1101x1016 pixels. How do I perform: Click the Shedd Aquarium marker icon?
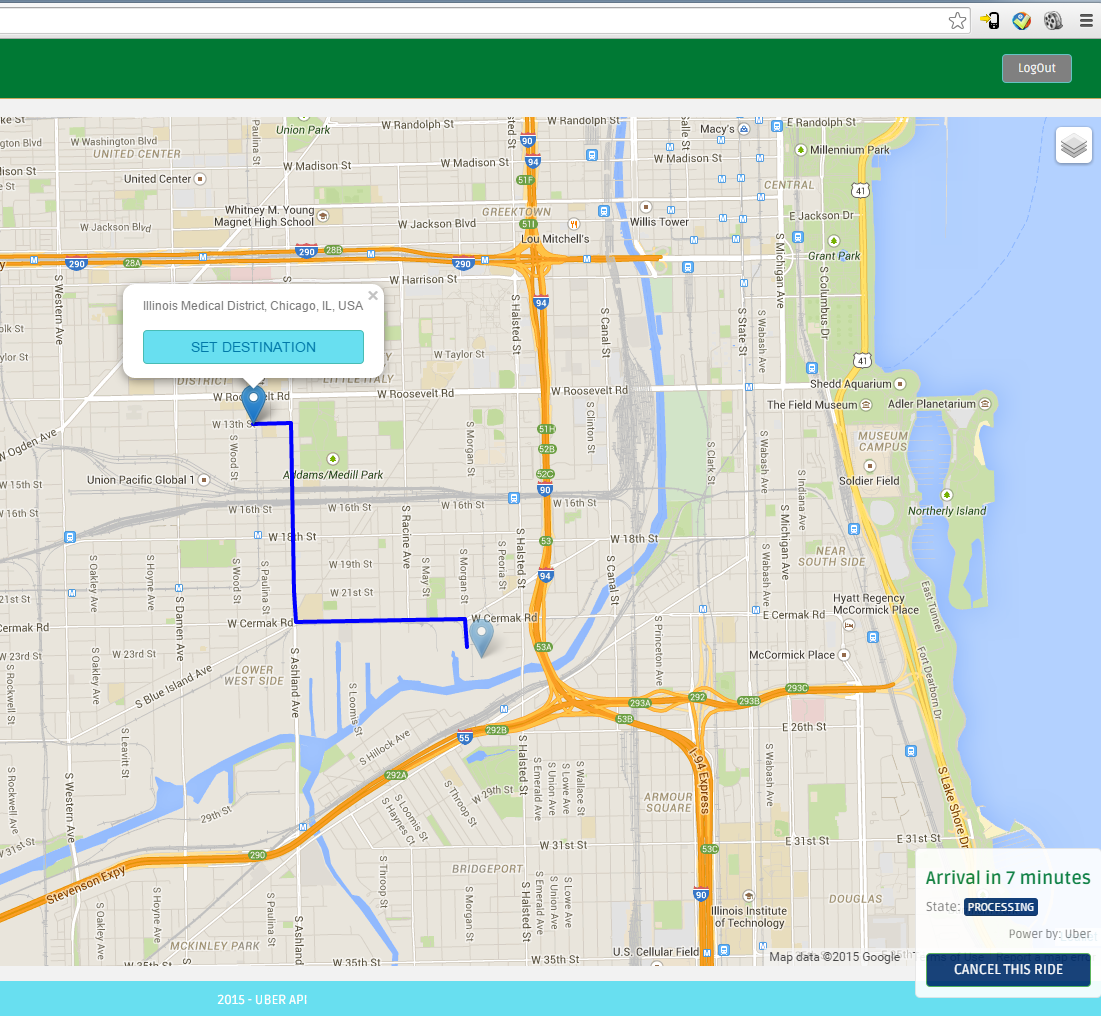click(x=900, y=384)
